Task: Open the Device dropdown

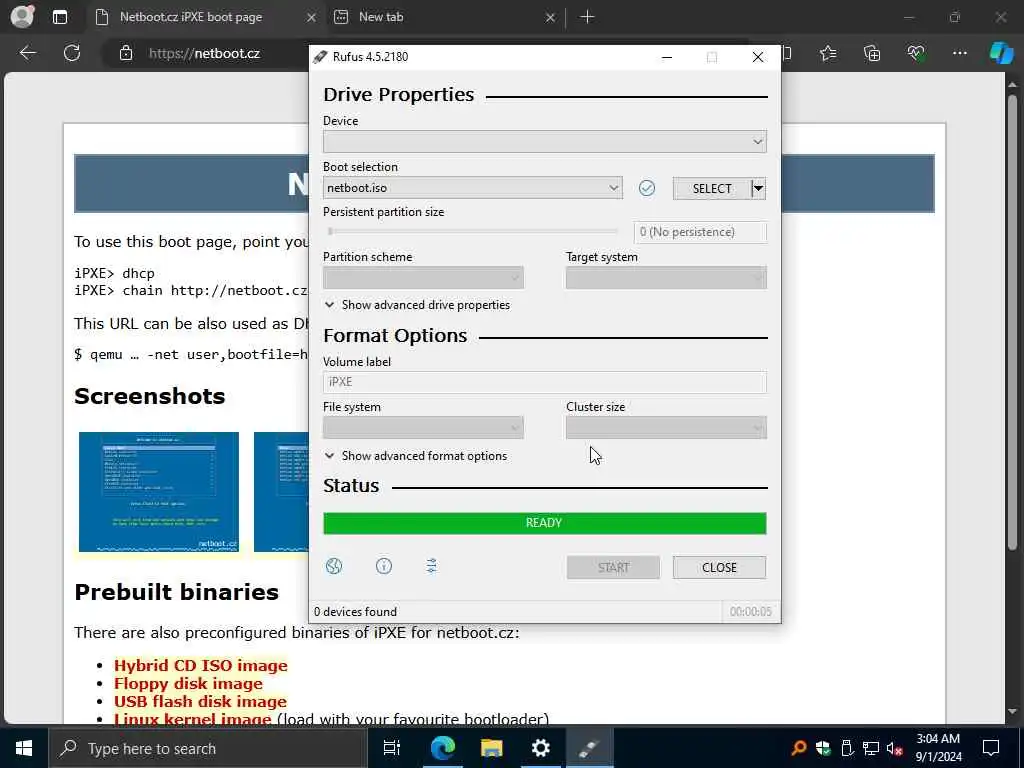Action: 545,142
